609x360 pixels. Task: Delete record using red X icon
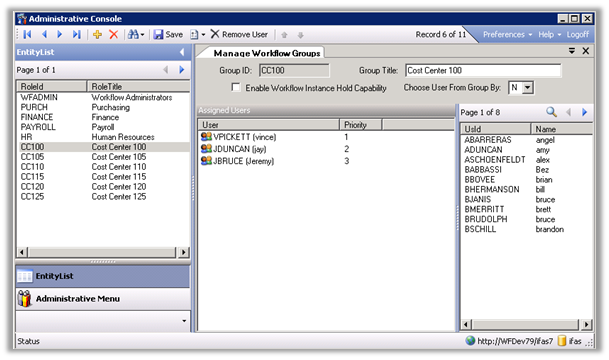[113, 35]
